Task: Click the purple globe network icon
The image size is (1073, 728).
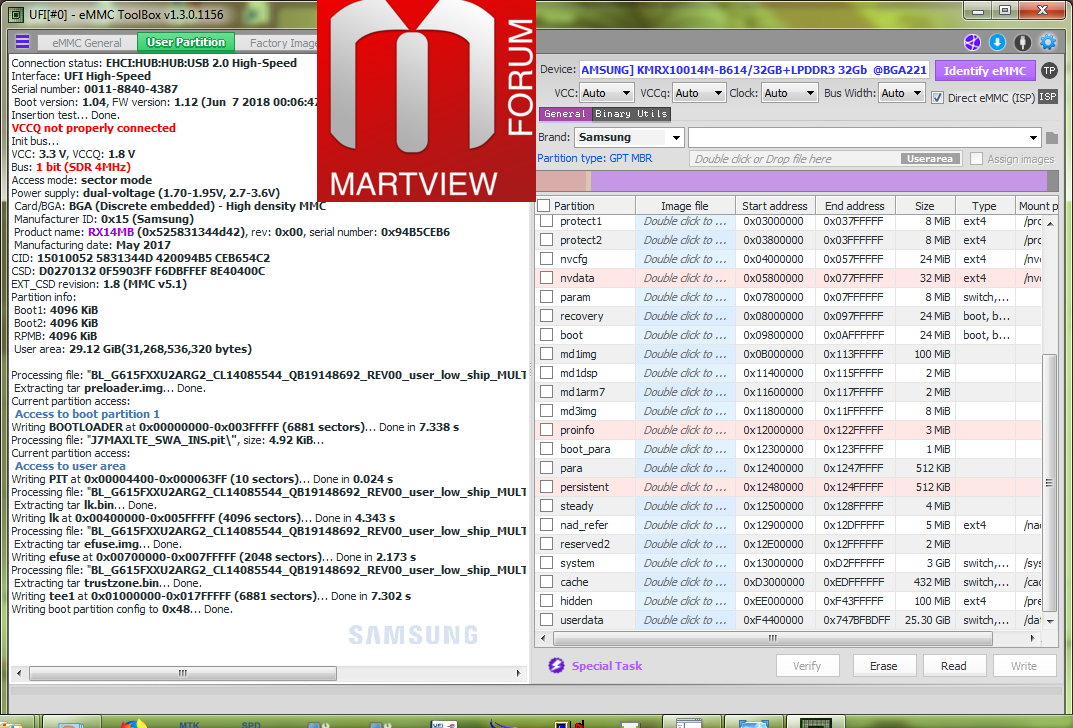Action: (972, 42)
